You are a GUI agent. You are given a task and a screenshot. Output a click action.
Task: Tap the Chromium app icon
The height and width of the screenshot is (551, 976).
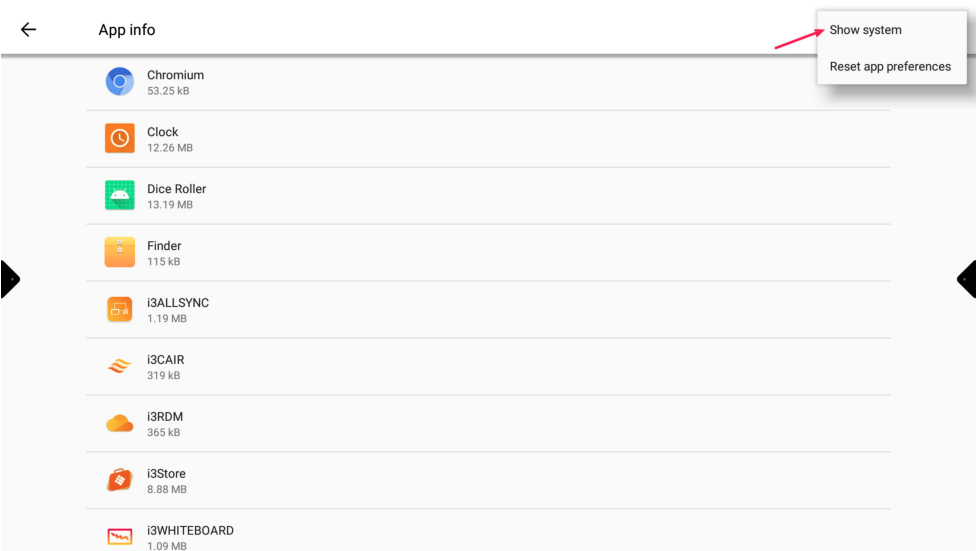click(120, 82)
